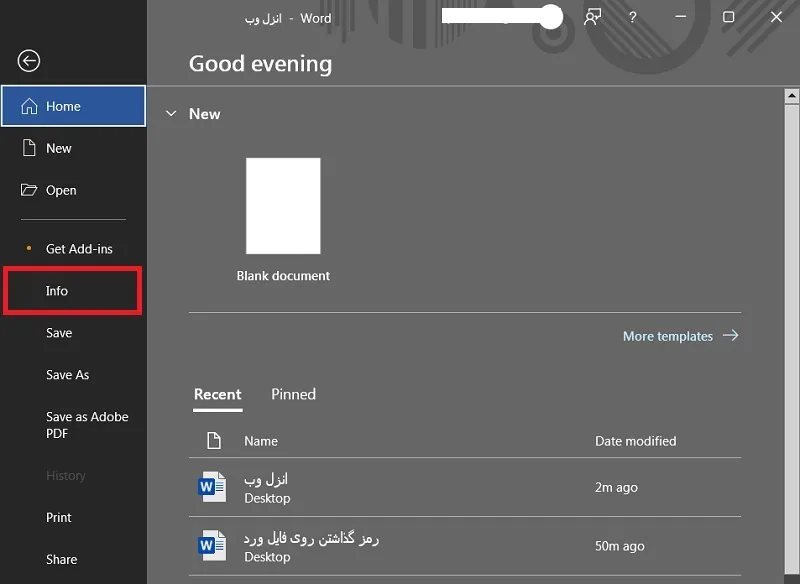Image resolution: width=800 pixels, height=584 pixels.
Task: Click the Word file icon beside انزل وب
Action: coord(212,487)
